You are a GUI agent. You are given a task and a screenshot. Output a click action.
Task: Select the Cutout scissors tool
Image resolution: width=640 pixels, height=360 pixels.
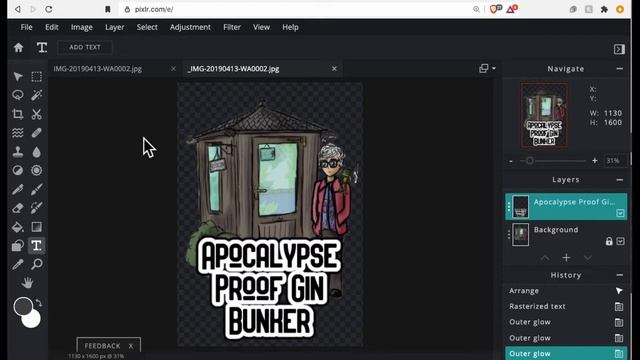[x=37, y=114]
